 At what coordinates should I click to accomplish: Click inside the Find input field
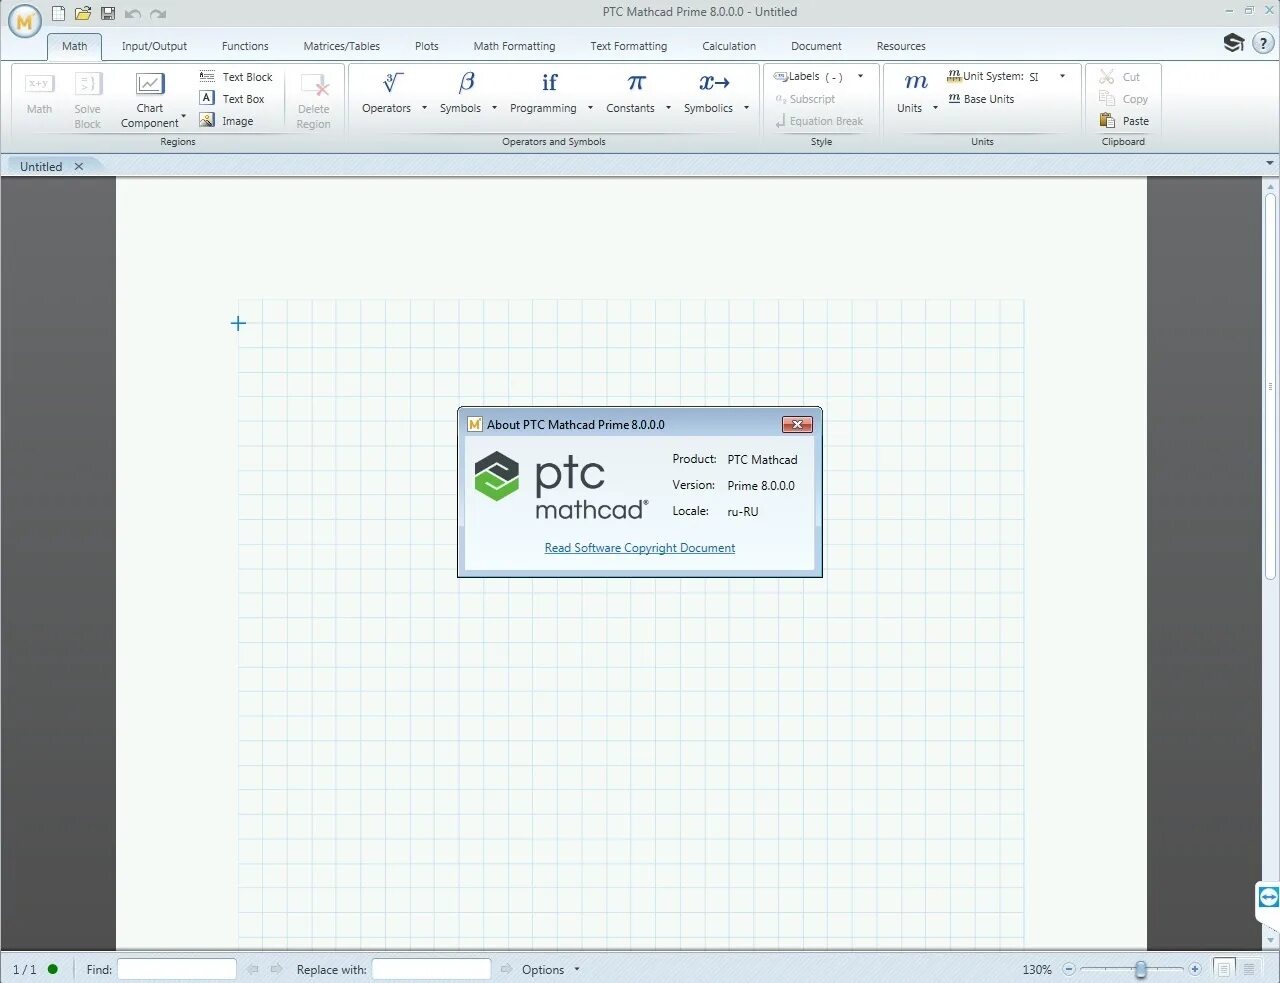click(176, 969)
